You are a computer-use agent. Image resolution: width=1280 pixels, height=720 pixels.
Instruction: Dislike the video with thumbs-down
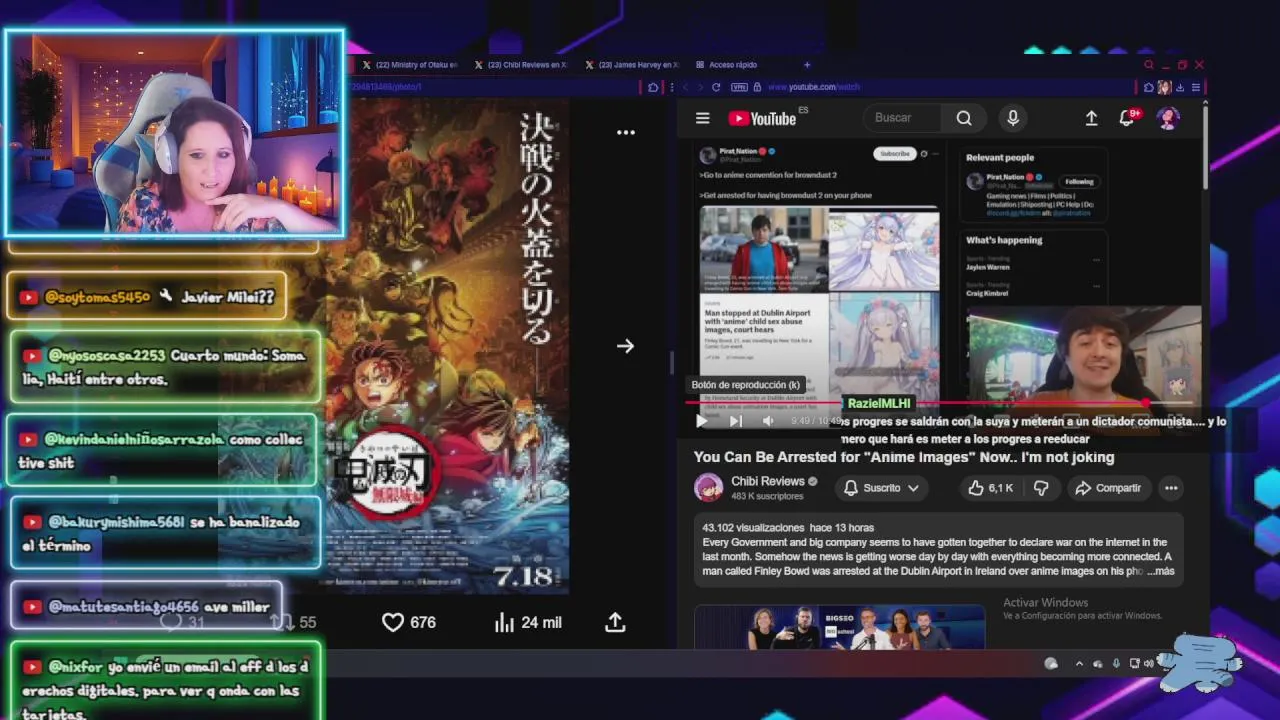point(1041,488)
